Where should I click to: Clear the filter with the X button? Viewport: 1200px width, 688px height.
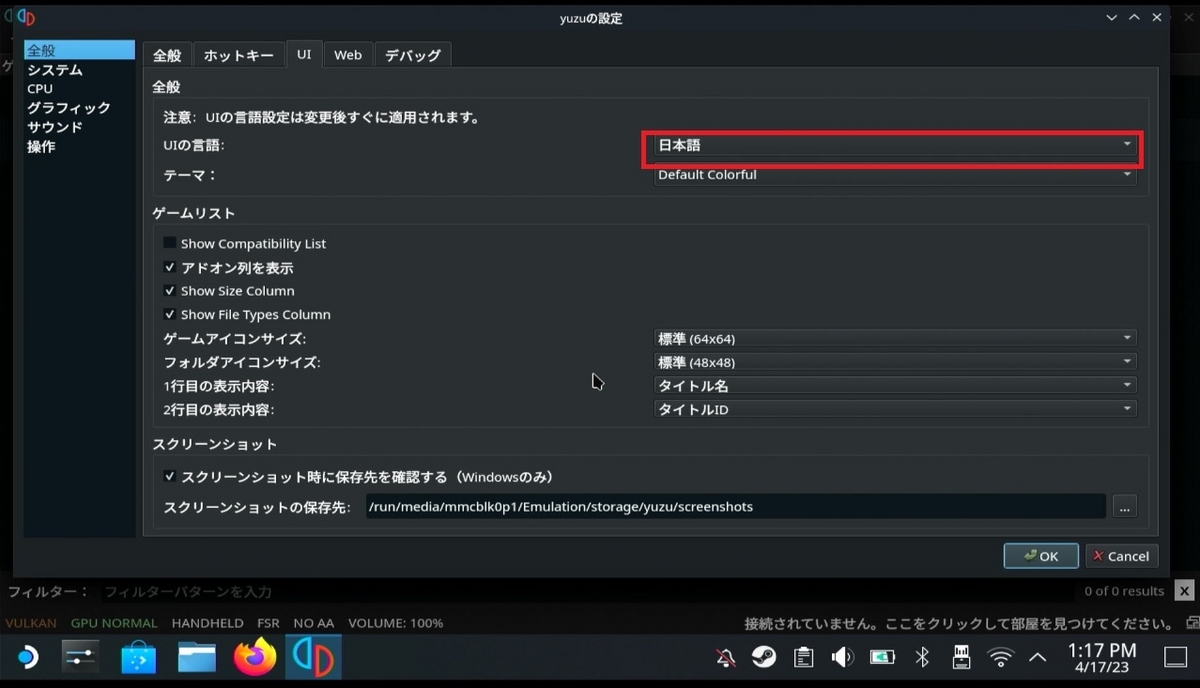click(1185, 591)
